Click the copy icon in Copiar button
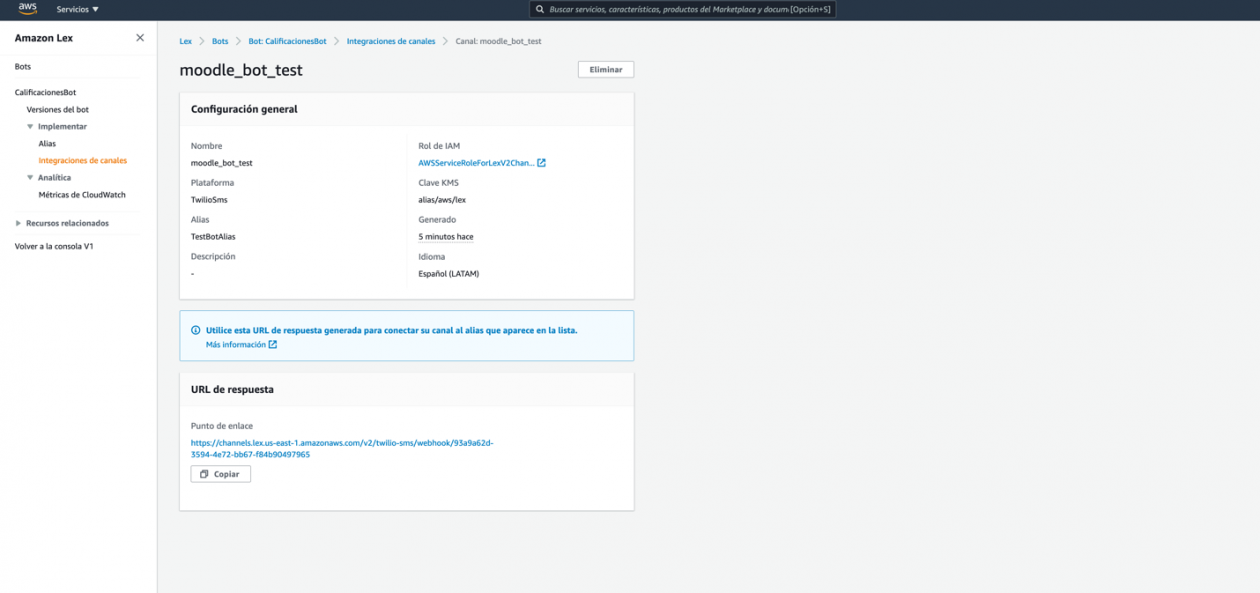 [204, 474]
